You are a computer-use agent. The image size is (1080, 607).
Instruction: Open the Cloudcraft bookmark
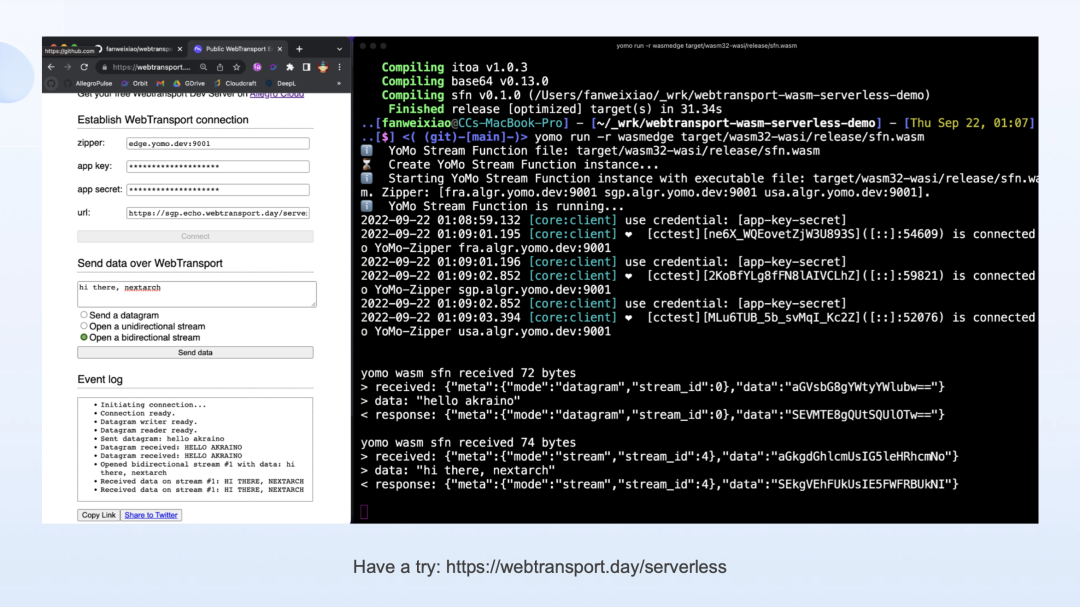pyautogui.click(x=235, y=83)
